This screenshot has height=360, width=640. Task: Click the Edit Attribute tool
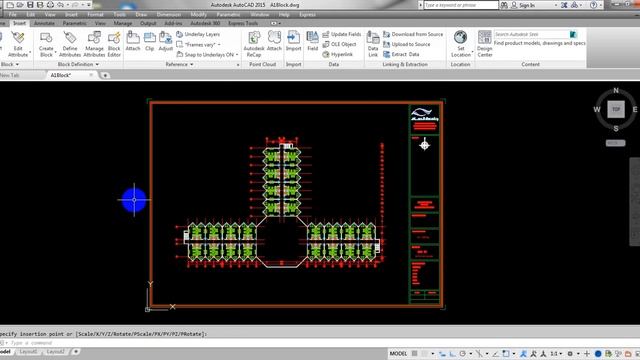[18, 44]
